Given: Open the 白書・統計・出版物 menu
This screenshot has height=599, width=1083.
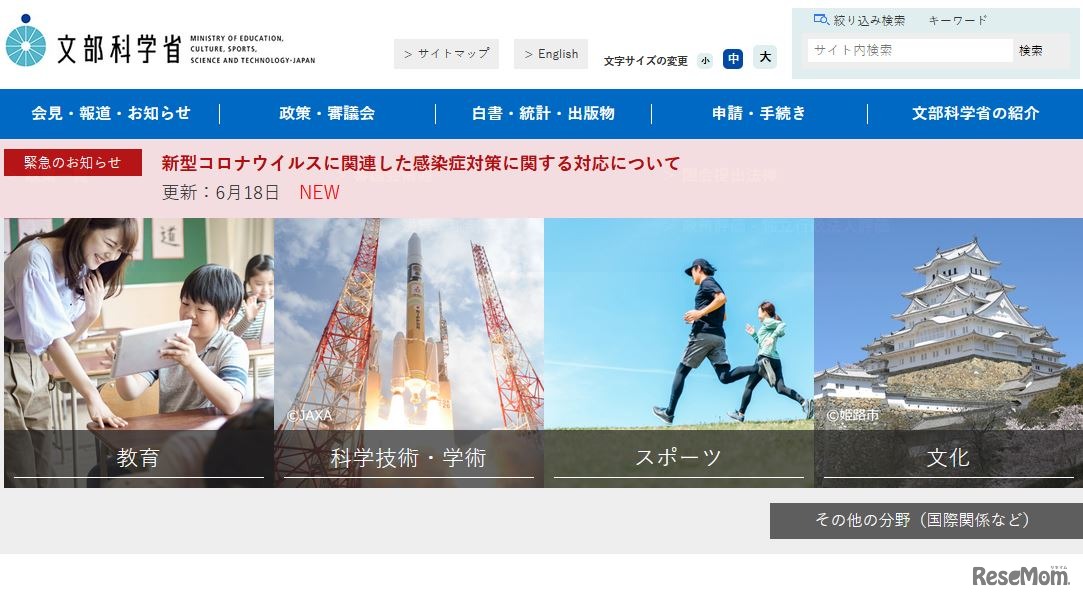Looking at the screenshot, I should (541, 113).
